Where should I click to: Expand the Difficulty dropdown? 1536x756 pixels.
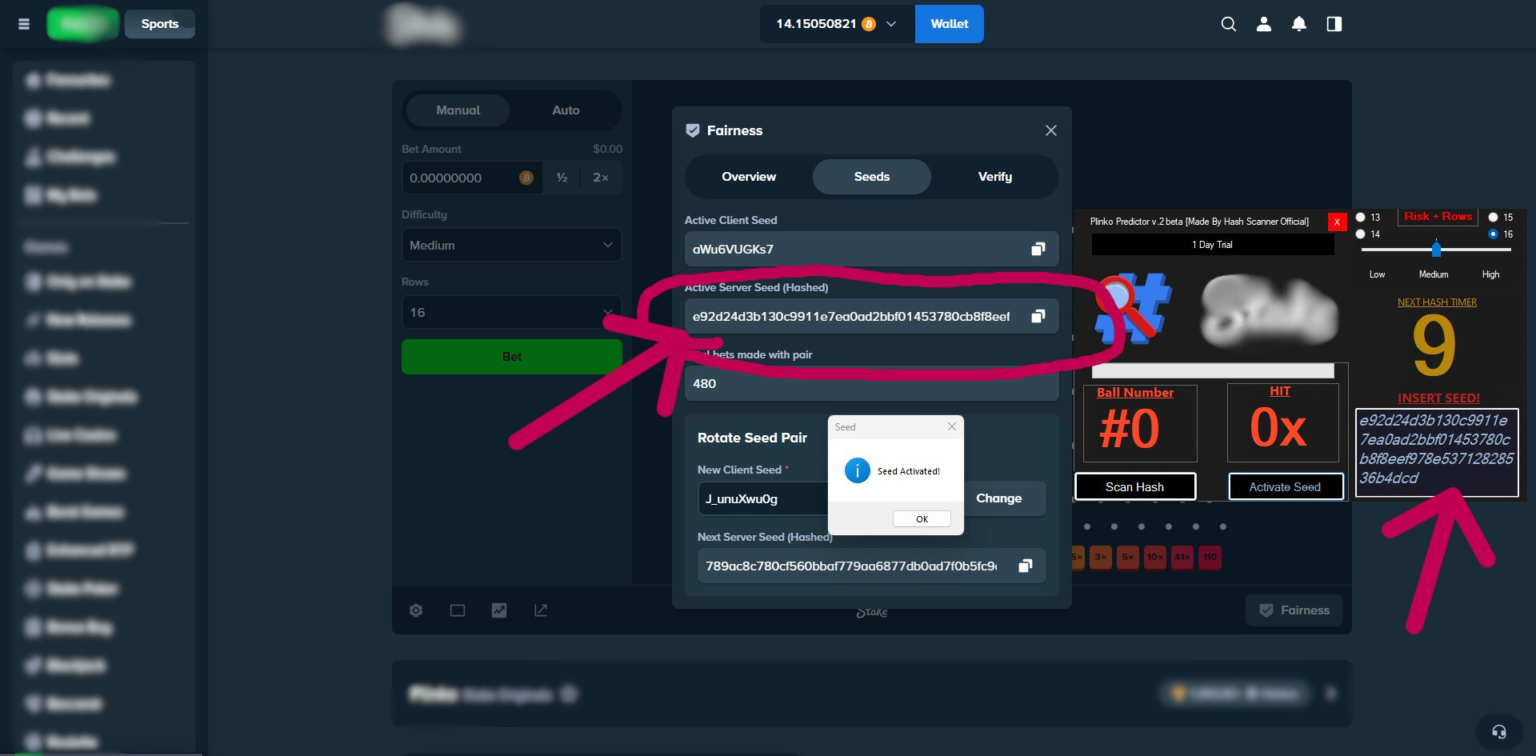pos(511,245)
